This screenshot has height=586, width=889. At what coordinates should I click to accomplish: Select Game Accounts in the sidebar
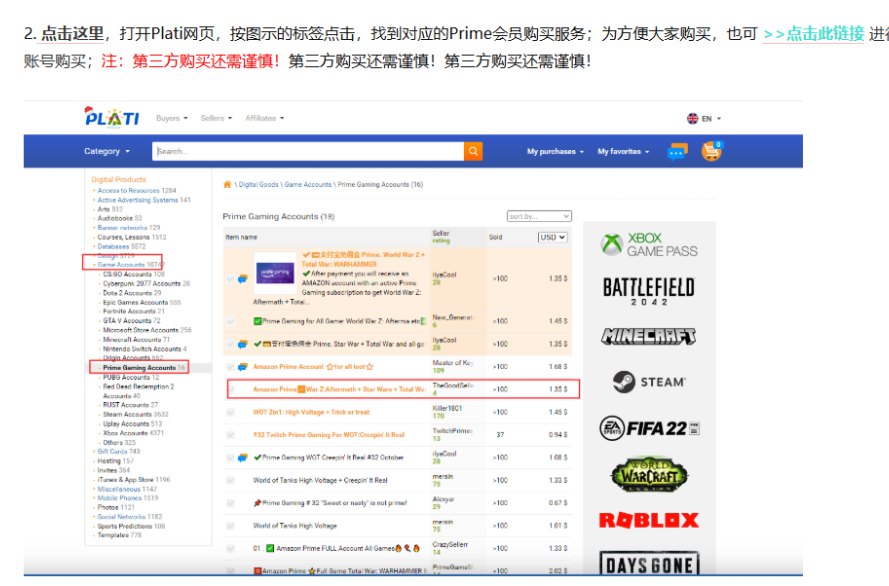tap(121, 265)
